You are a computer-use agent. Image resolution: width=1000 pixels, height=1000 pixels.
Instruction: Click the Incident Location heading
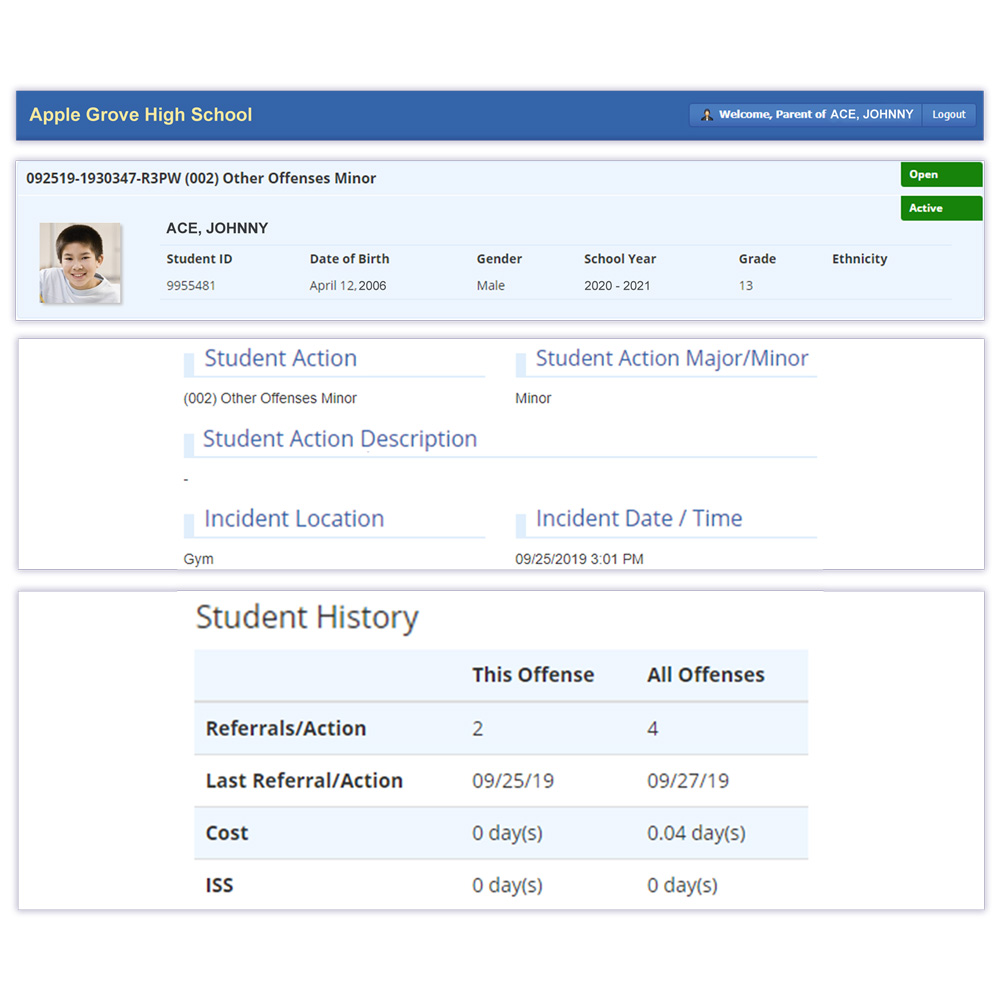point(294,518)
